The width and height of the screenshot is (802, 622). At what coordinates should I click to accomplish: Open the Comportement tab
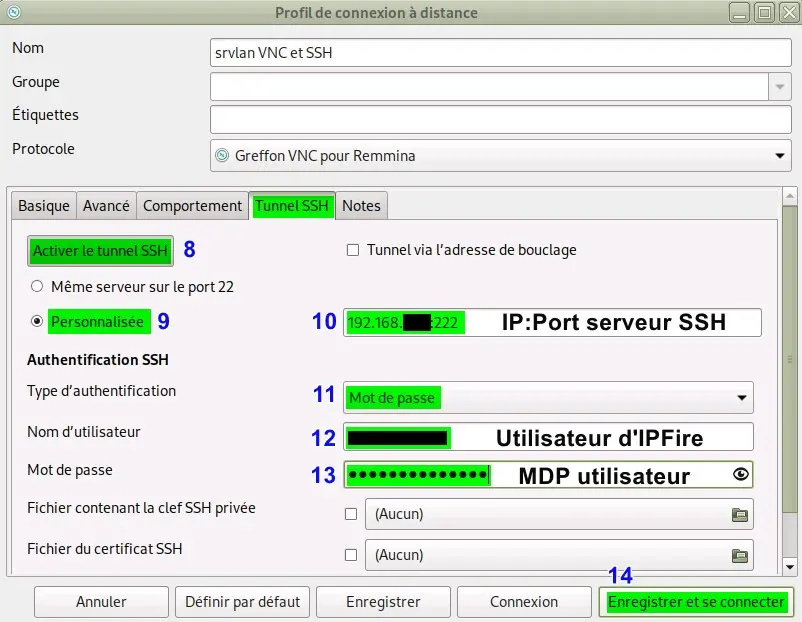pos(192,205)
